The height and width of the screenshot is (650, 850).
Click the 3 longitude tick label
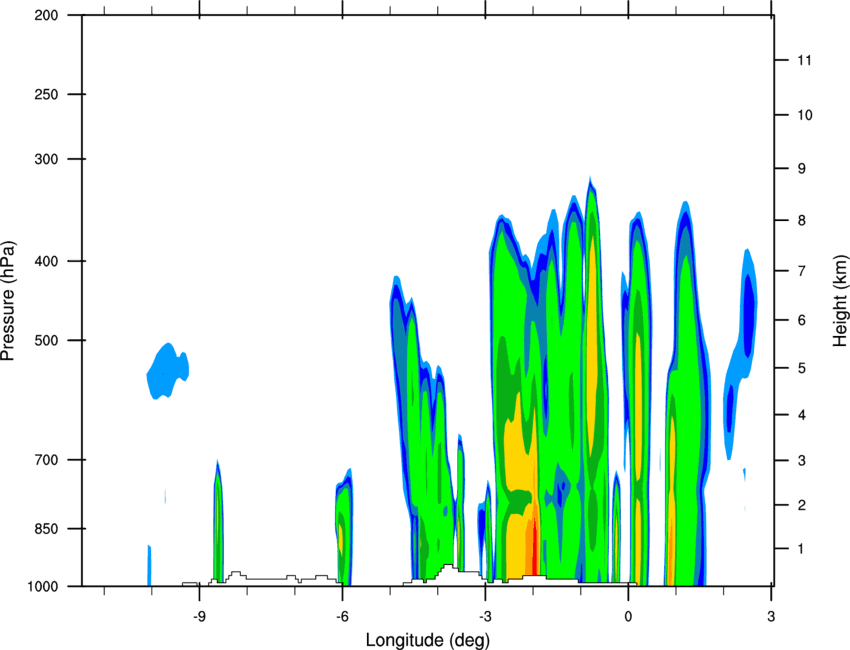pos(771,616)
